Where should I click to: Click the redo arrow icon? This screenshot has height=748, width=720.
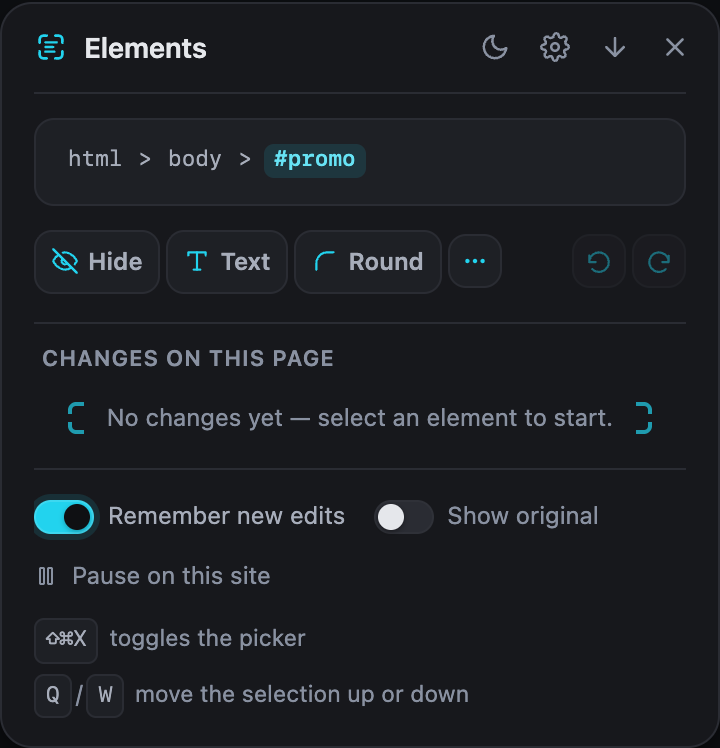[x=659, y=261]
